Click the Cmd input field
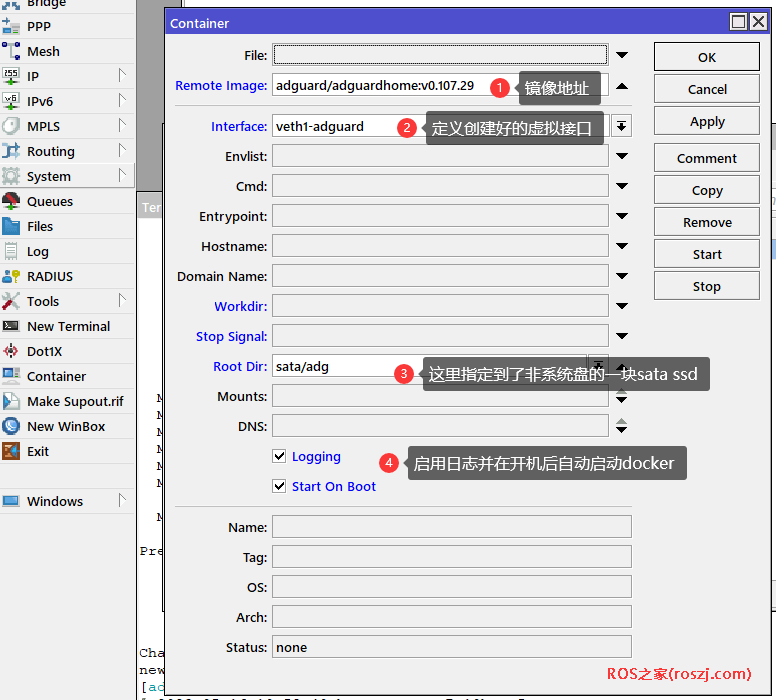 [x=440, y=186]
